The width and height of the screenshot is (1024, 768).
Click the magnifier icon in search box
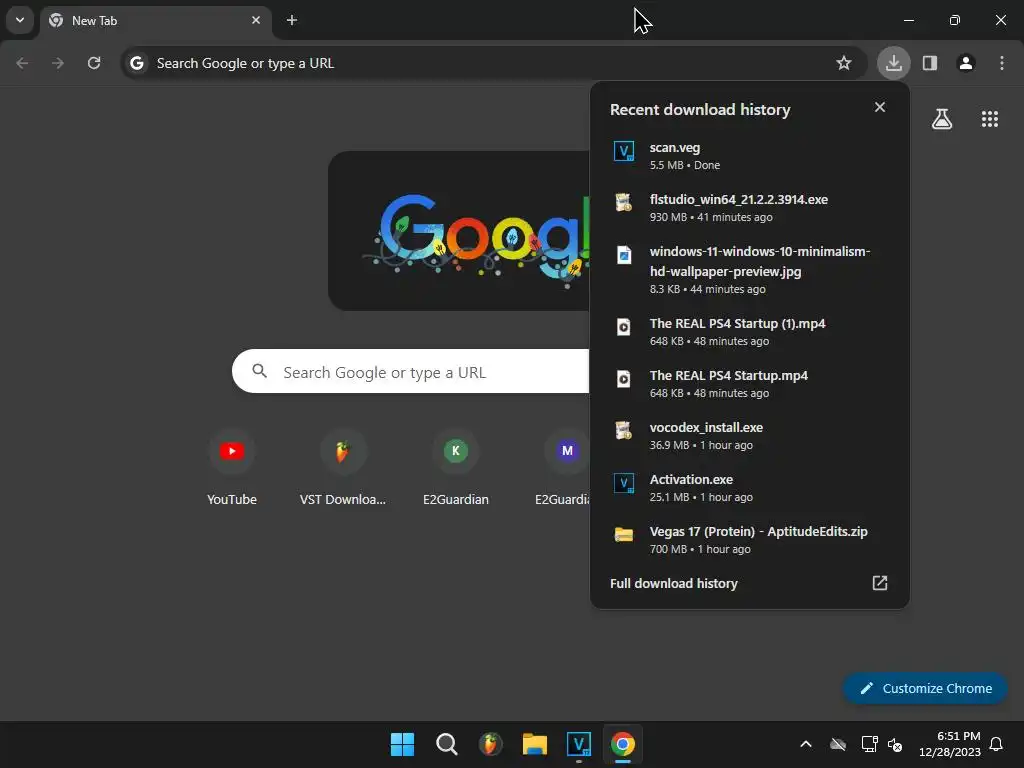tap(259, 371)
